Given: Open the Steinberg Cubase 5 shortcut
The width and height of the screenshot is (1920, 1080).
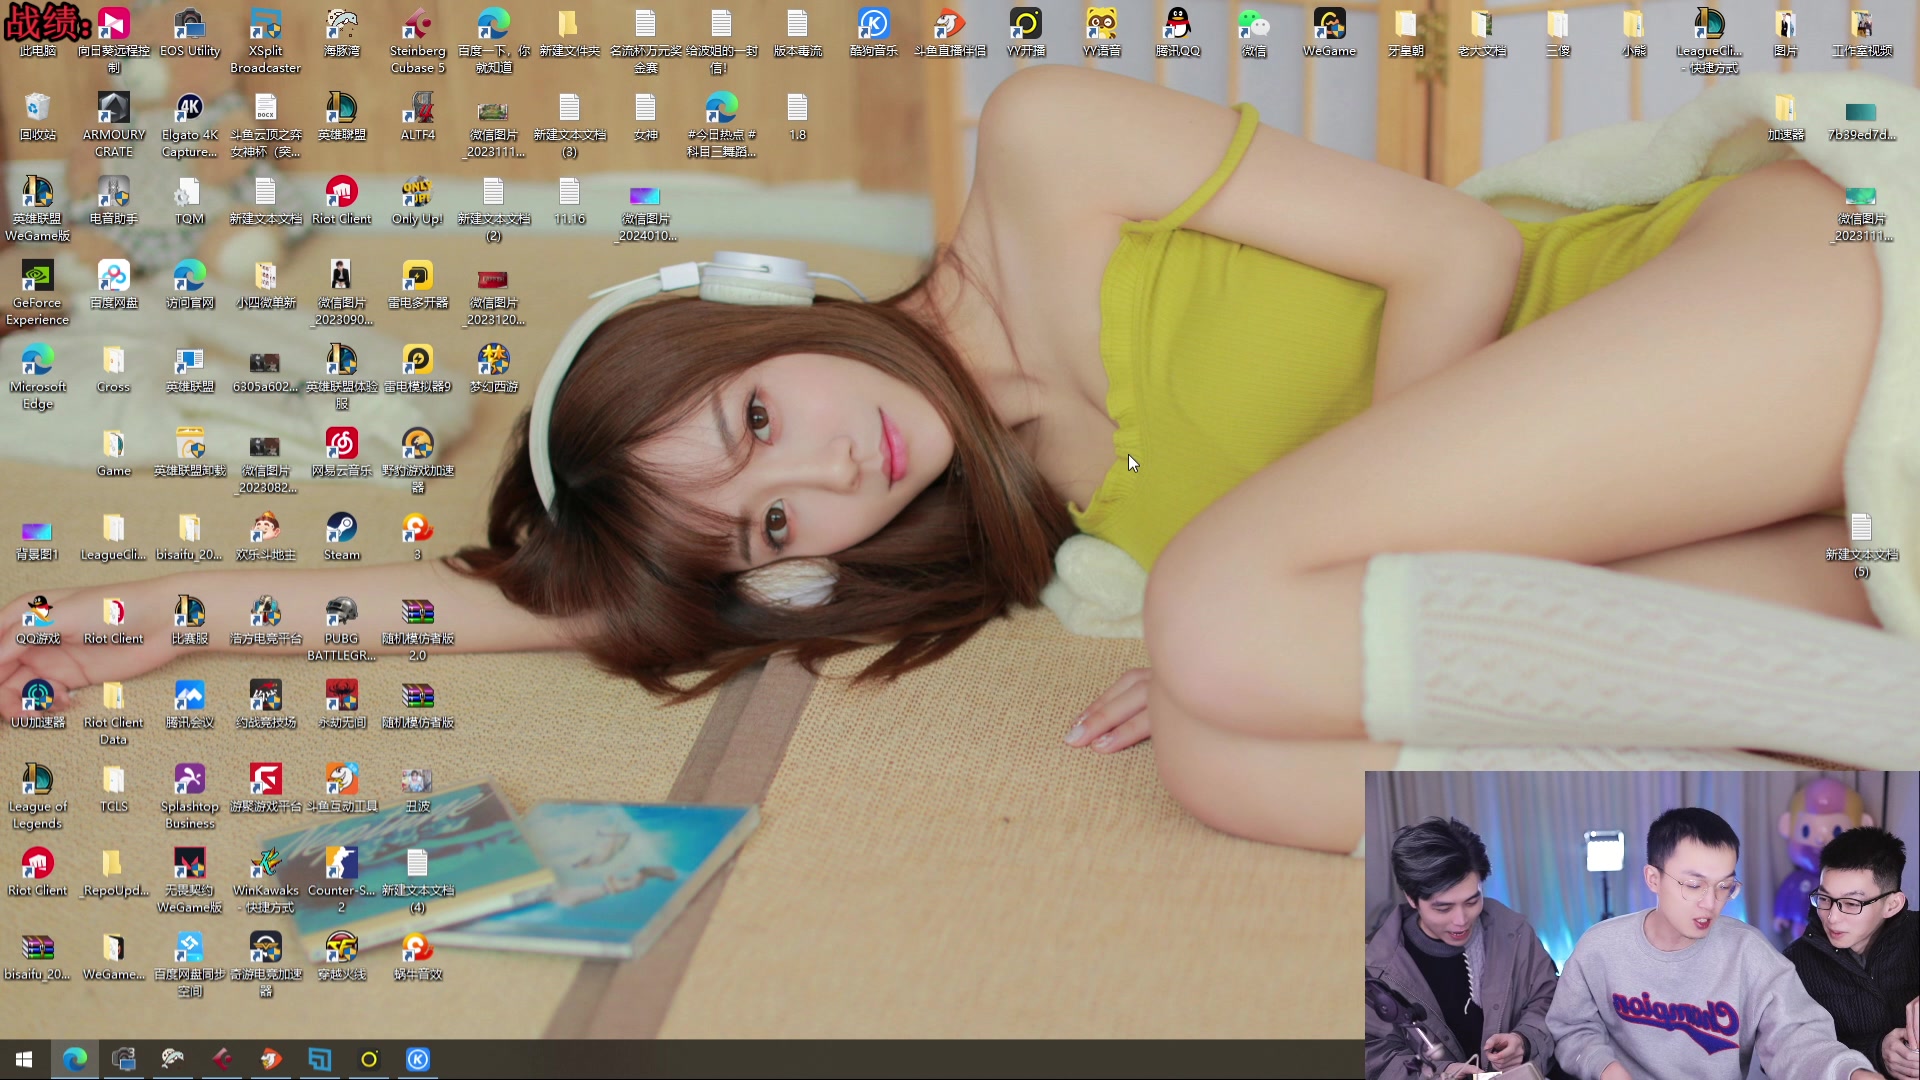Looking at the screenshot, I should (x=417, y=26).
